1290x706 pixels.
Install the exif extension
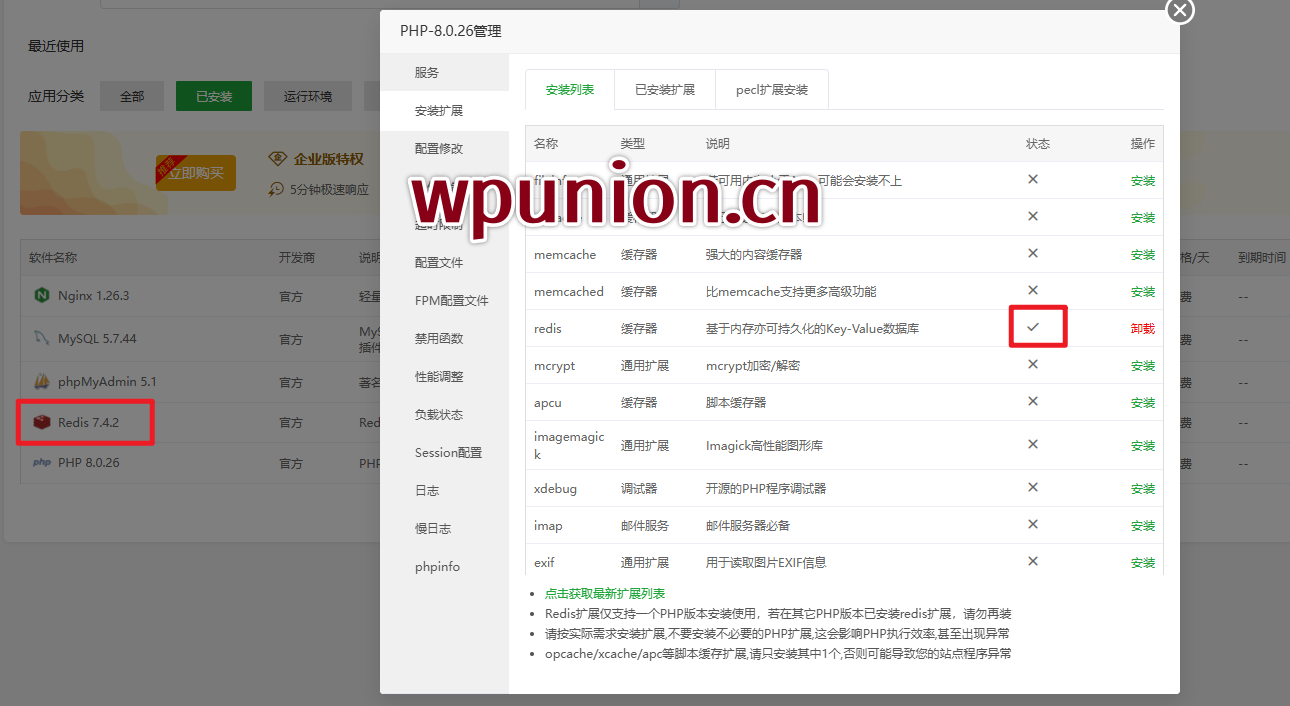(1143, 563)
